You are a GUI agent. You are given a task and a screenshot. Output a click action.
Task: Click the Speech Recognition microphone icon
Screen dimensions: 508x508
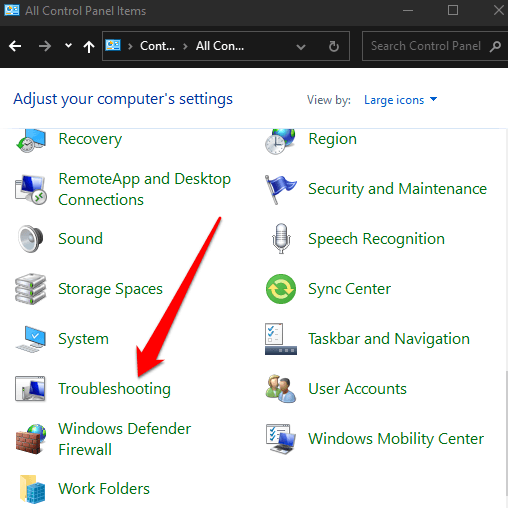pyautogui.click(x=281, y=239)
